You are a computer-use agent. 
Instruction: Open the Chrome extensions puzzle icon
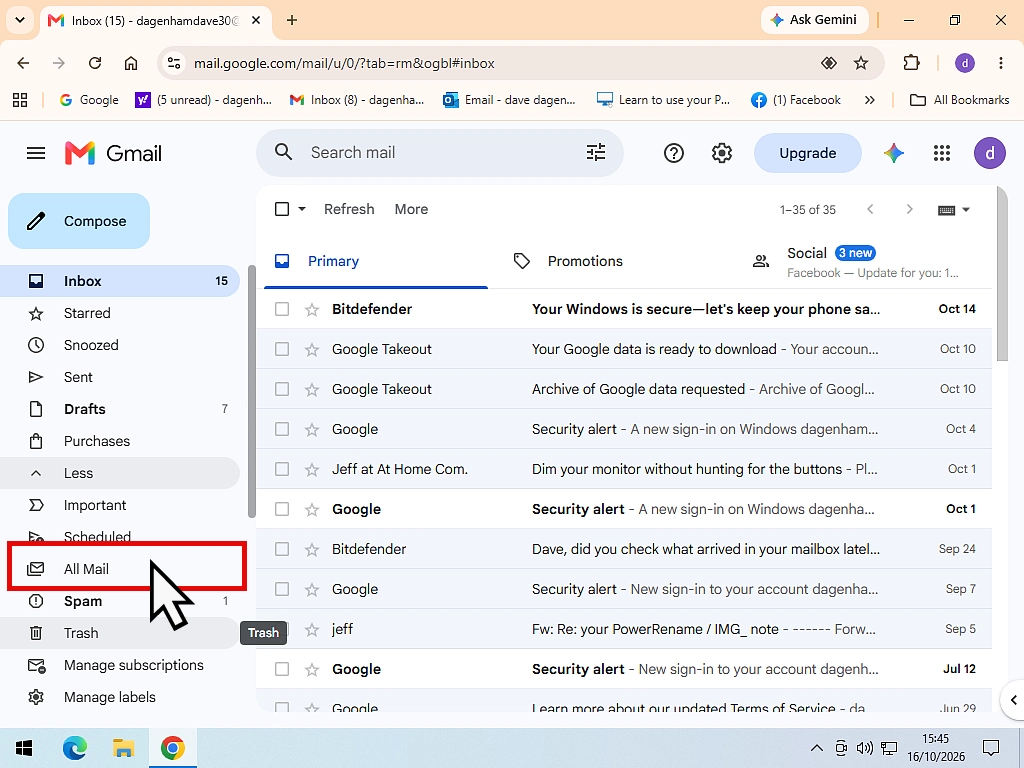pyautogui.click(x=911, y=63)
